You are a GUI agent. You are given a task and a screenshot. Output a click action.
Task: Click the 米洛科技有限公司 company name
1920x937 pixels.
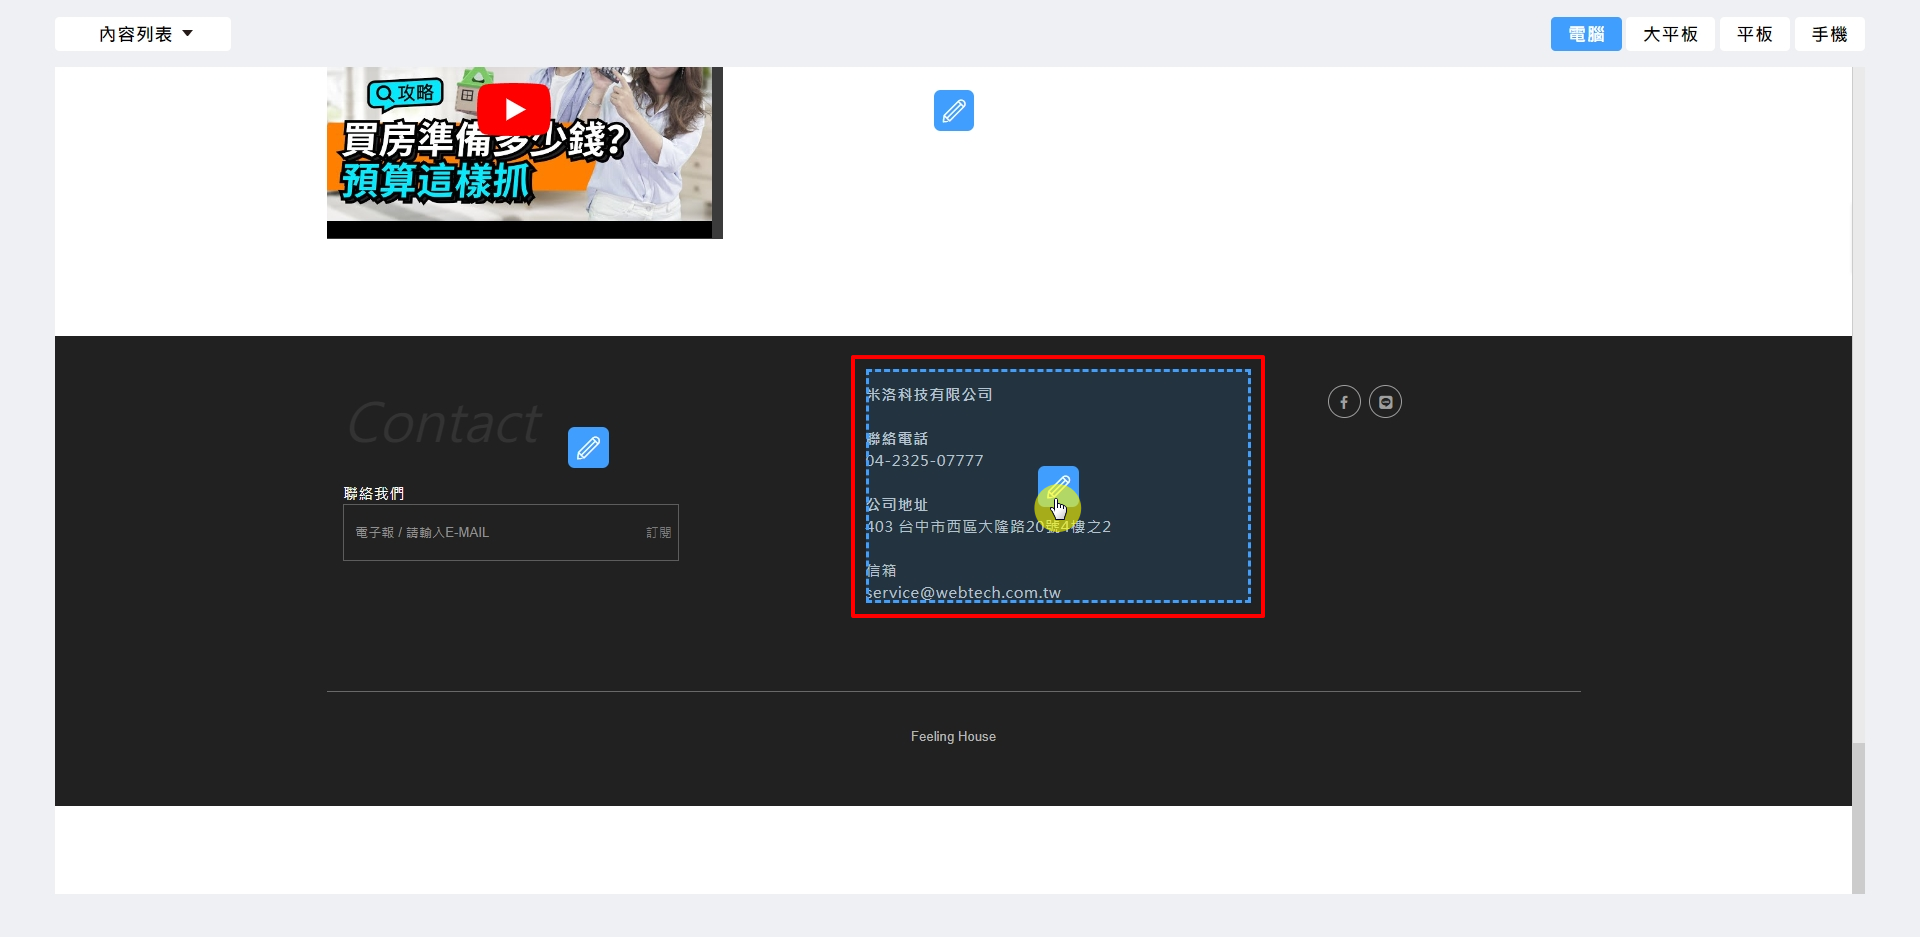929,395
